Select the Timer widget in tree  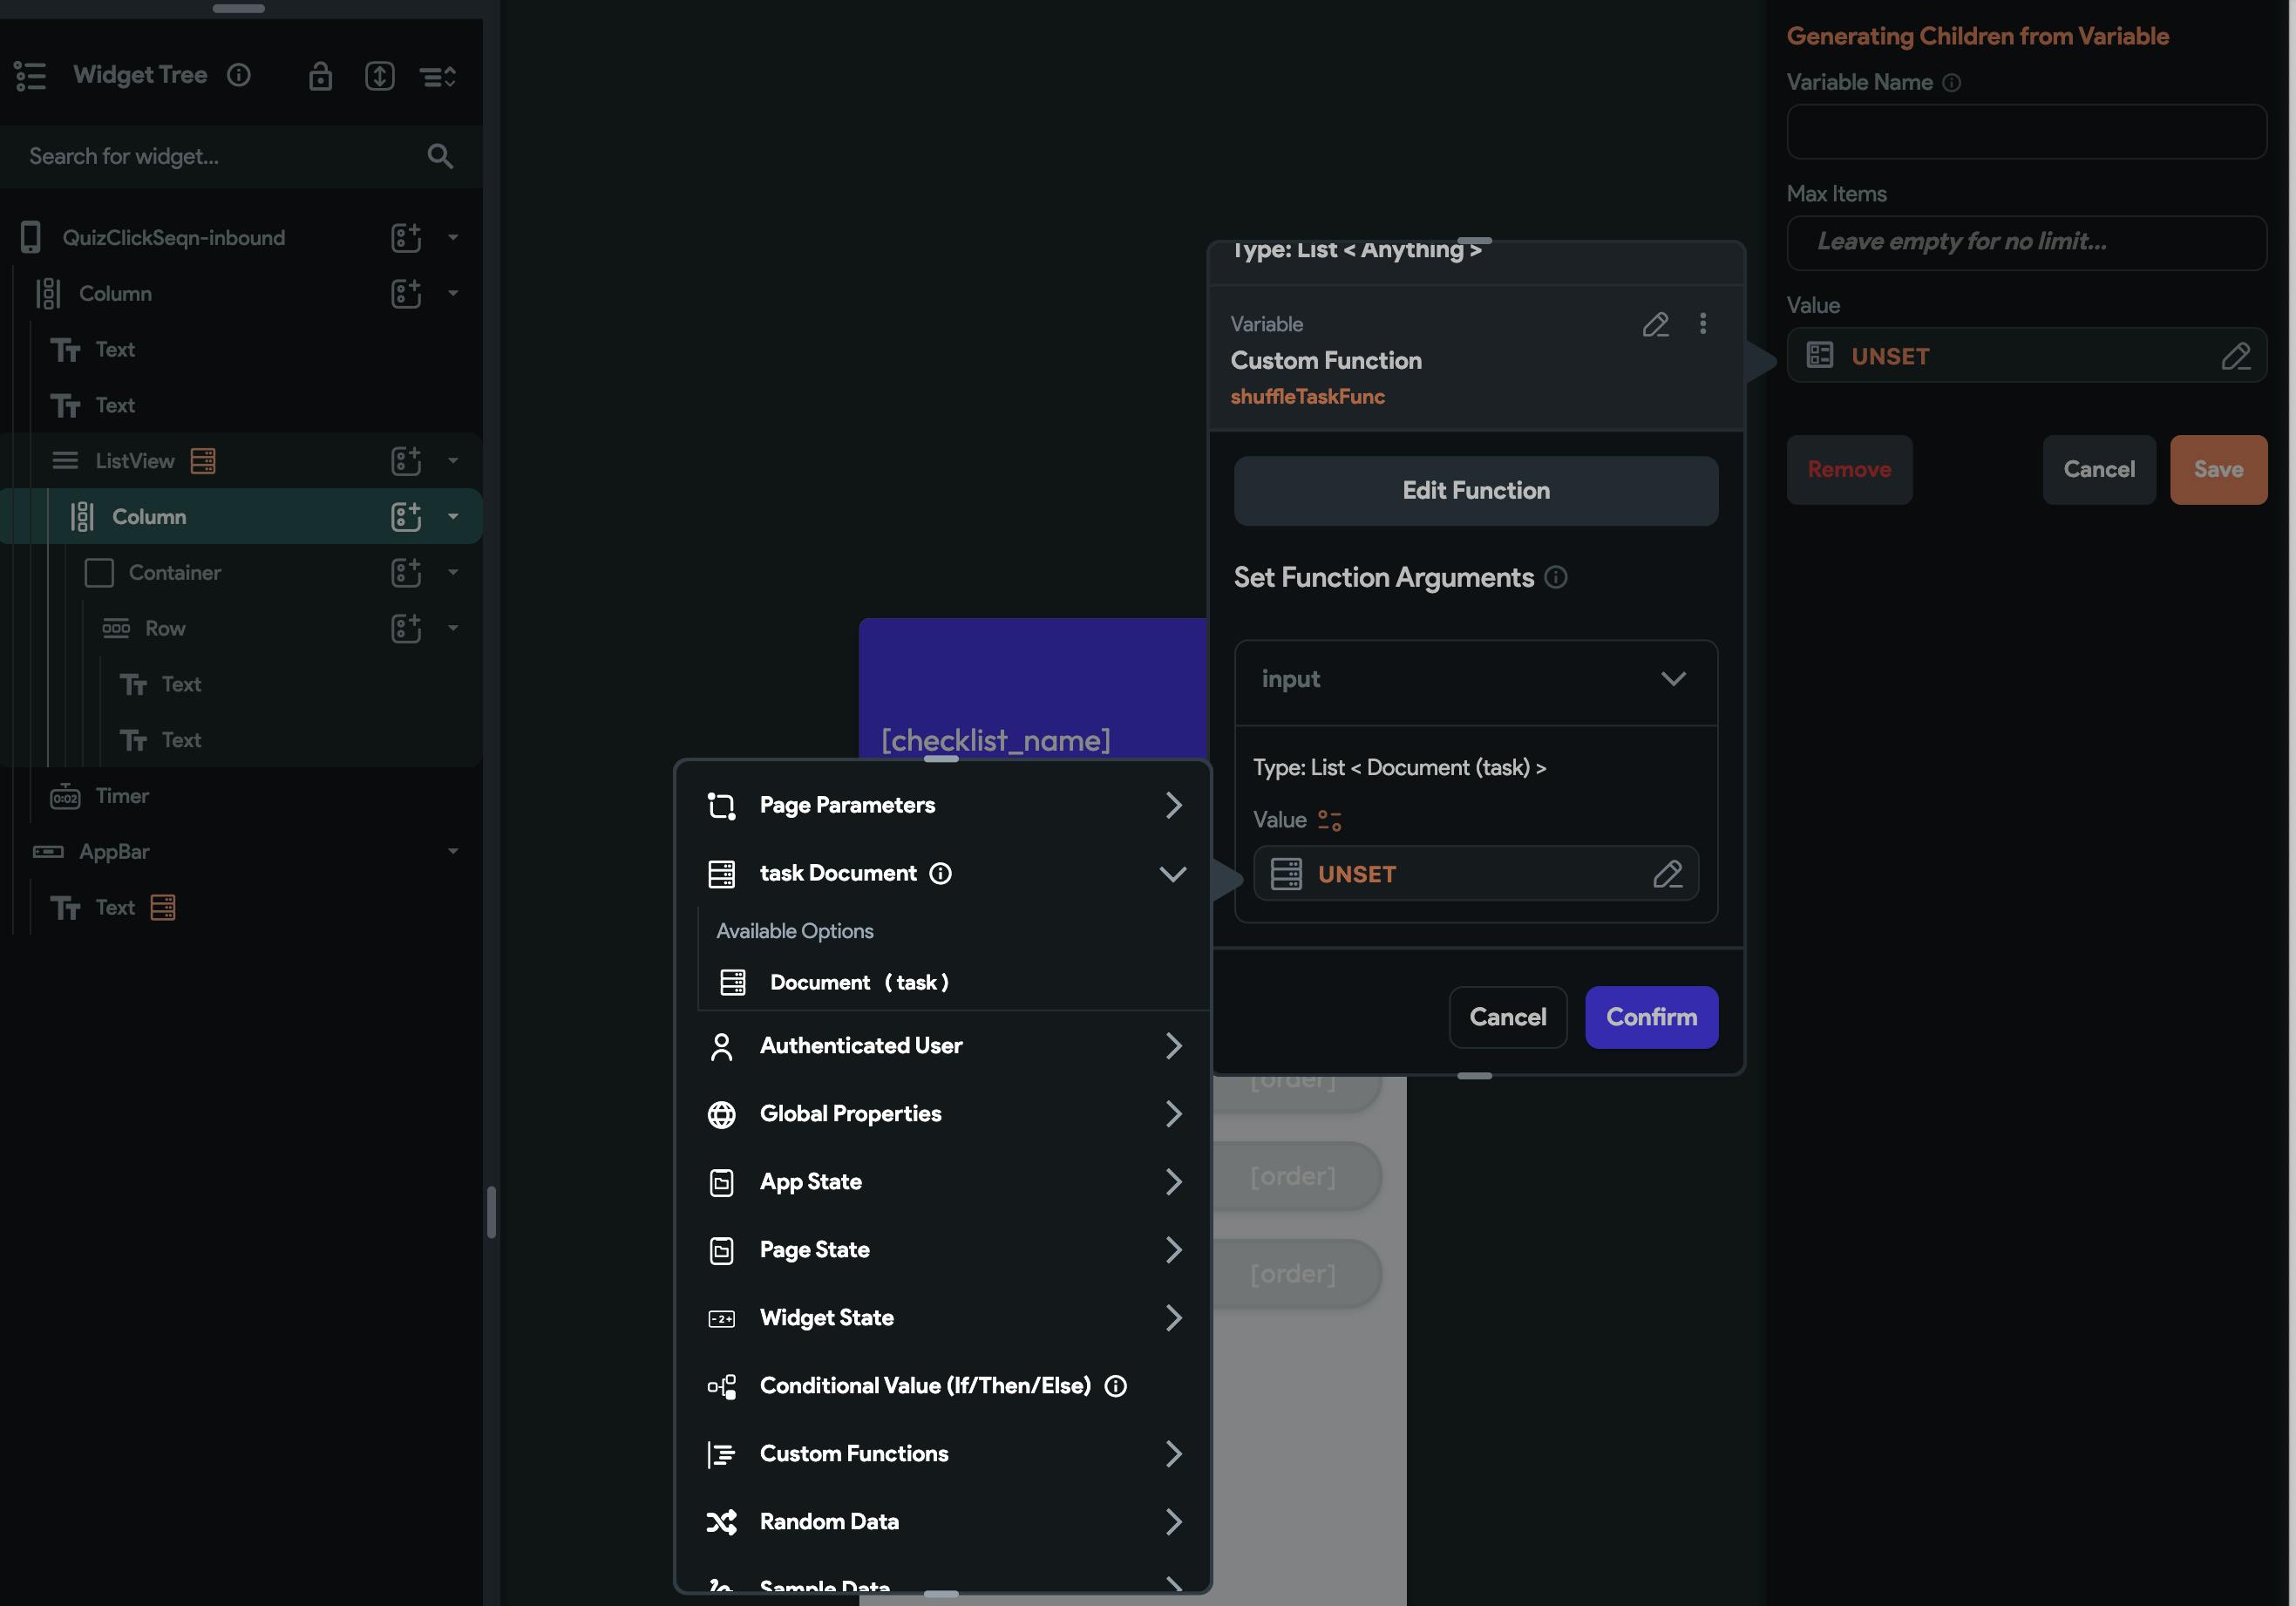point(122,796)
